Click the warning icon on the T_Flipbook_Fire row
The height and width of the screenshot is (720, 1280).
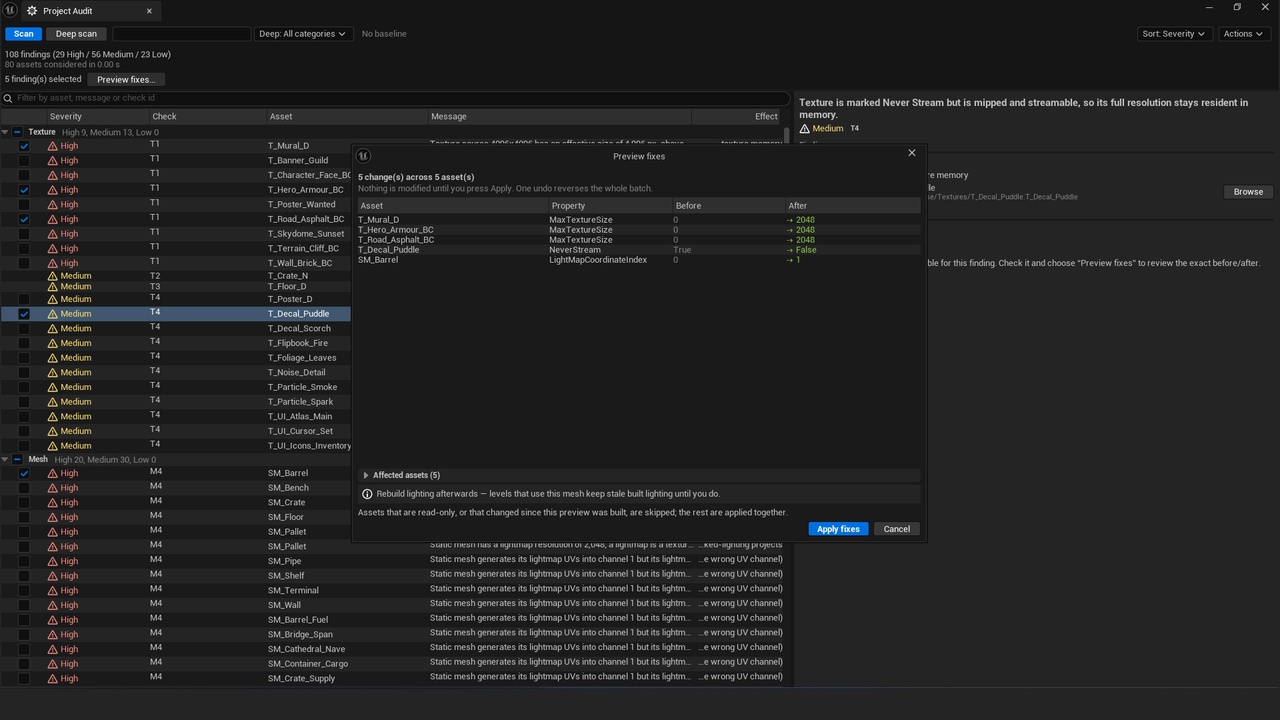click(x=53, y=343)
